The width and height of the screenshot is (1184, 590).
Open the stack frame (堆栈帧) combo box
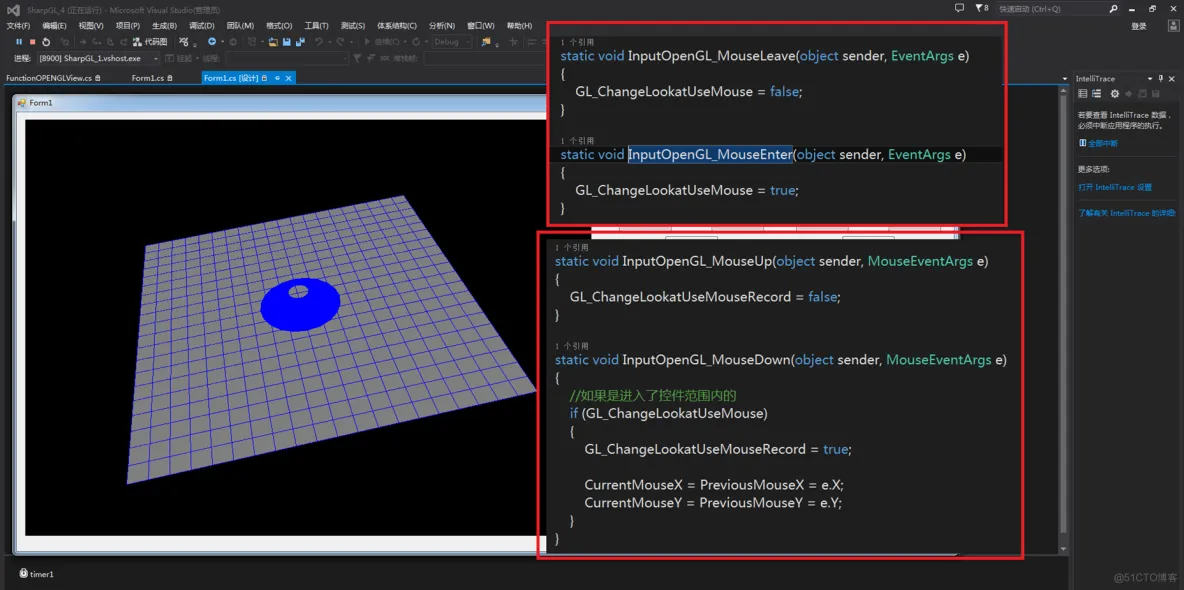[x=483, y=58]
